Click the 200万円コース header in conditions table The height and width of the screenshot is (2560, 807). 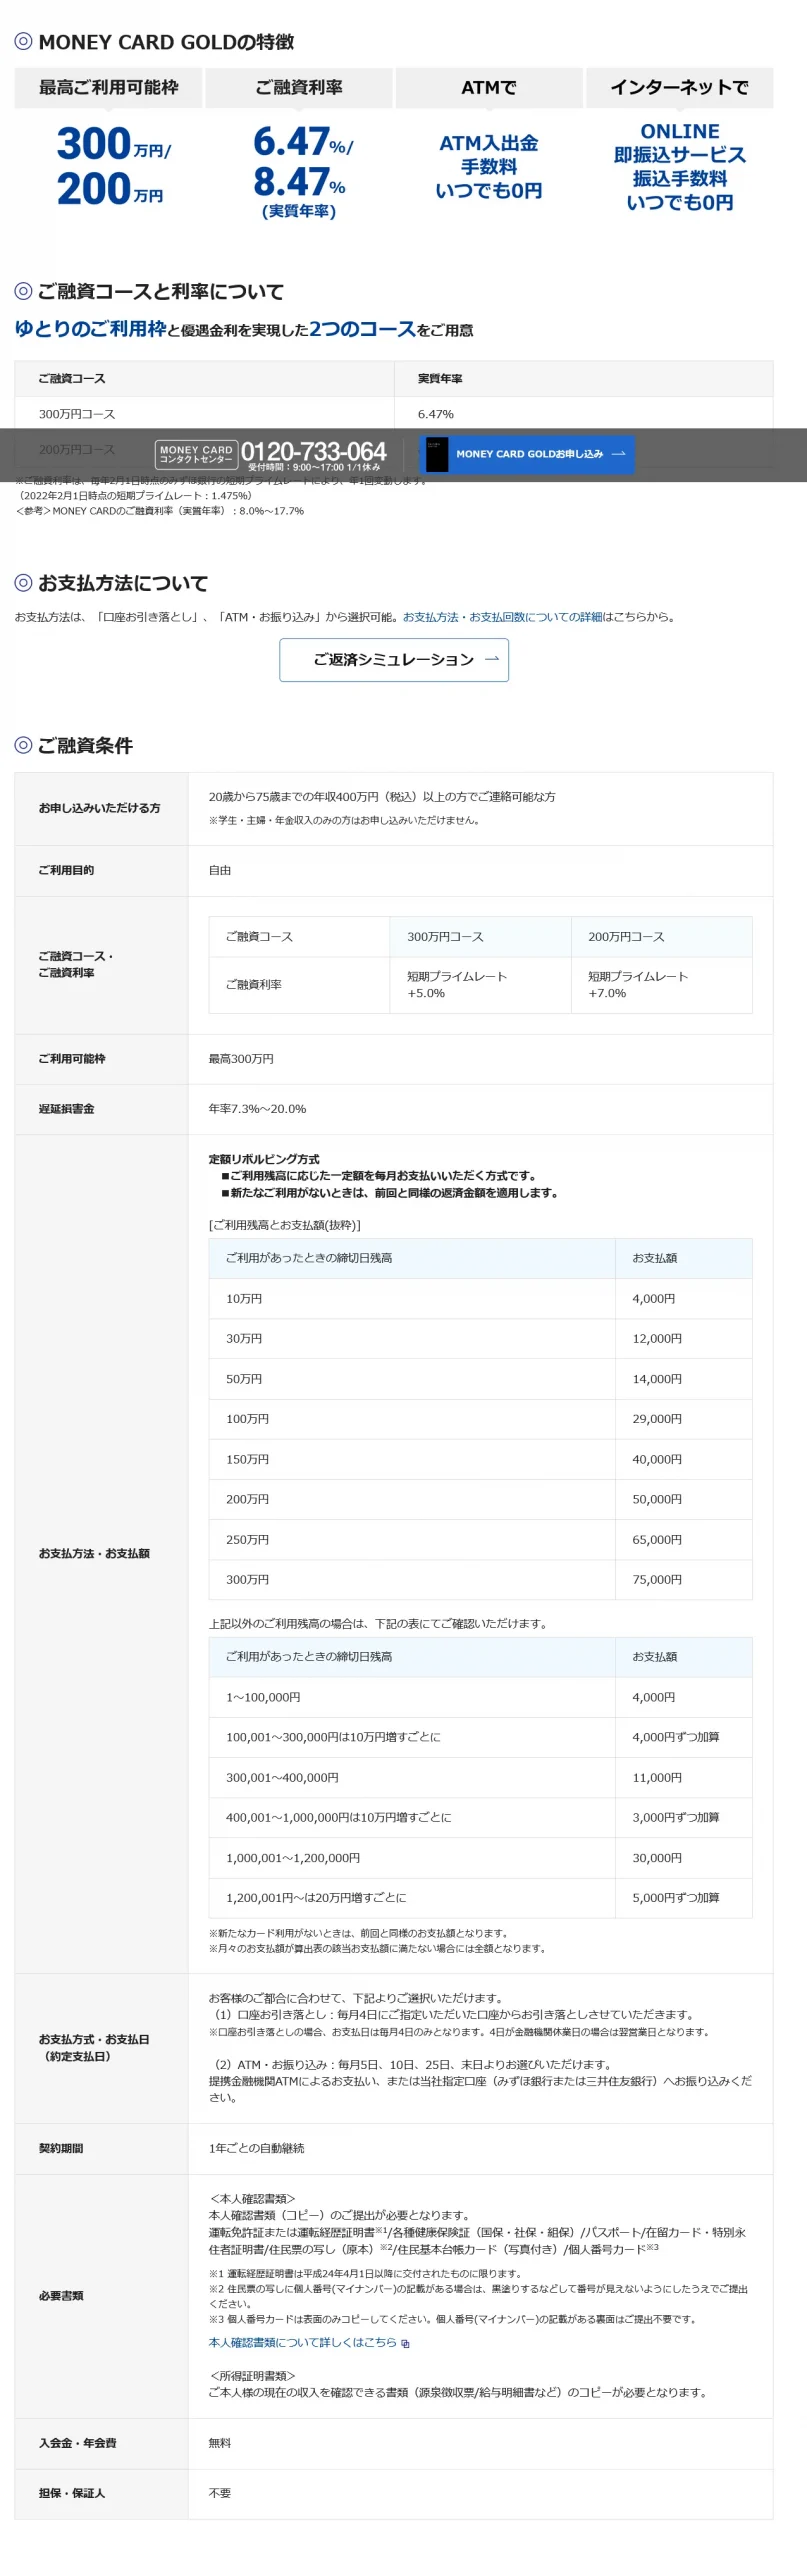pos(661,937)
